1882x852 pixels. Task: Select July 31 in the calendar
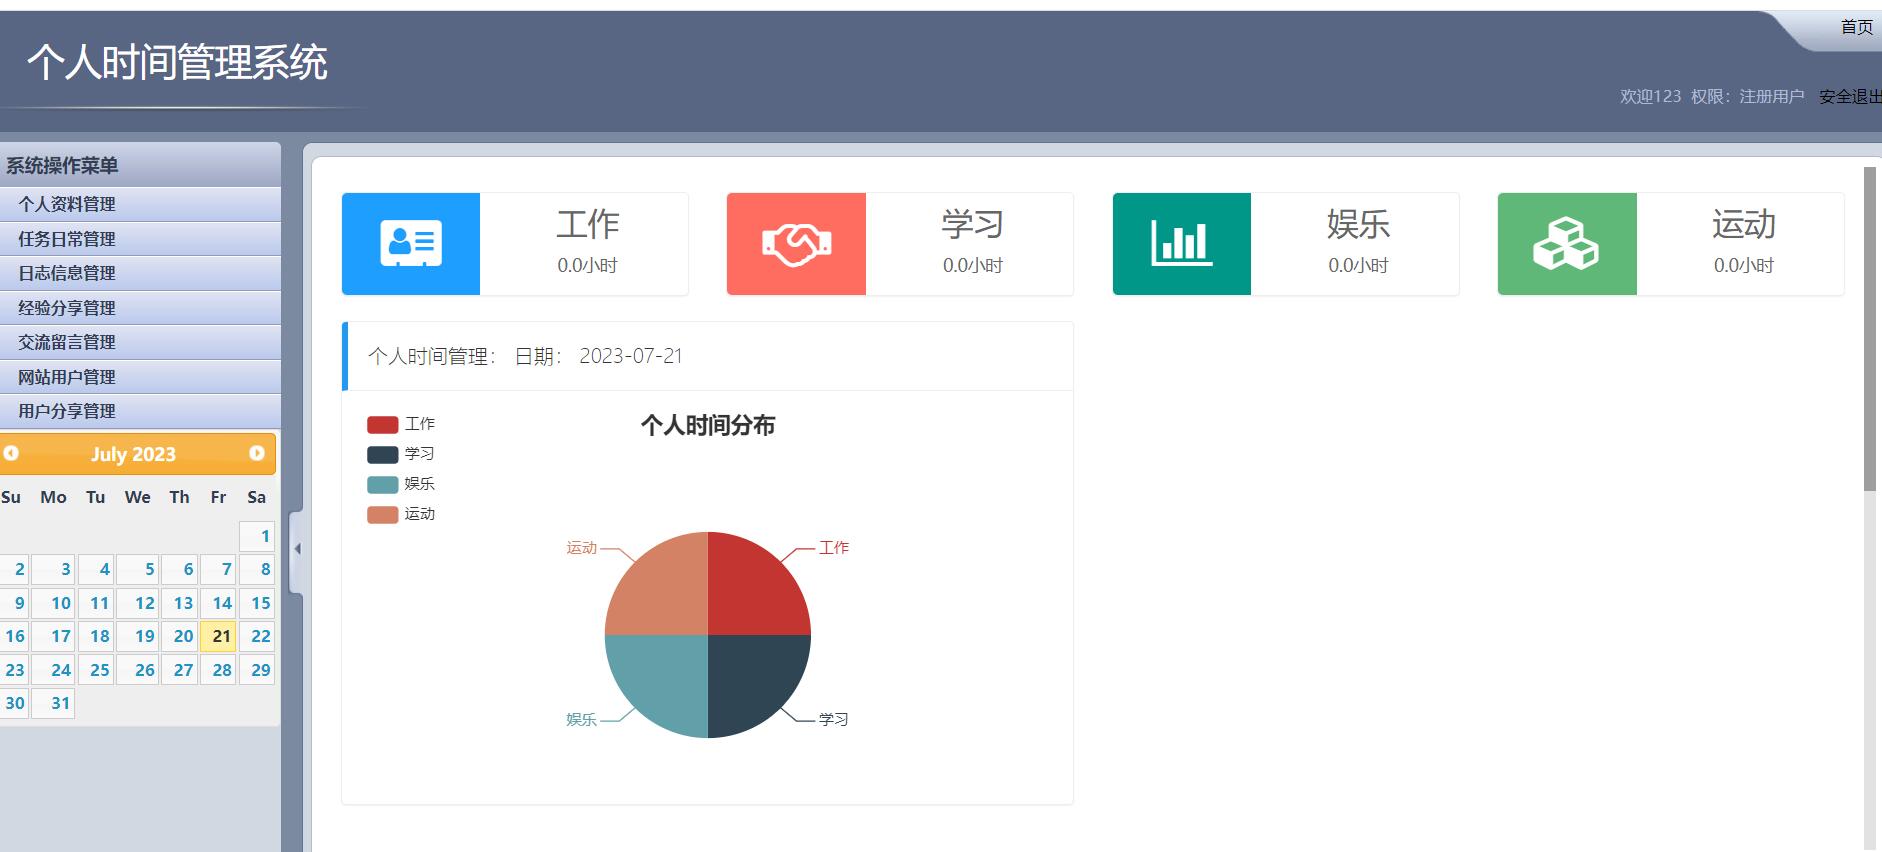pos(53,703)
